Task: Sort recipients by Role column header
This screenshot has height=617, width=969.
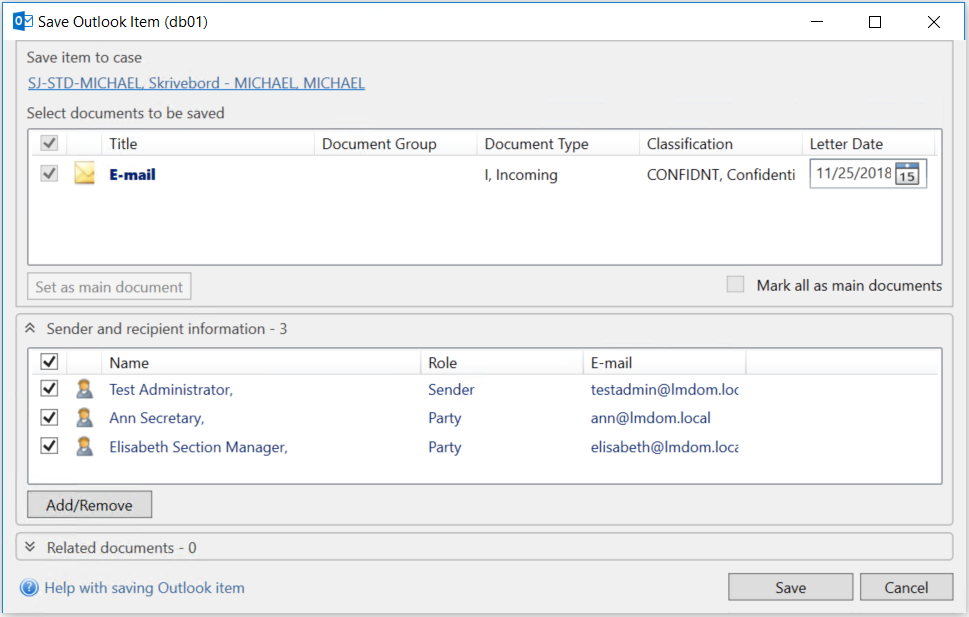Action: (442, 363)
